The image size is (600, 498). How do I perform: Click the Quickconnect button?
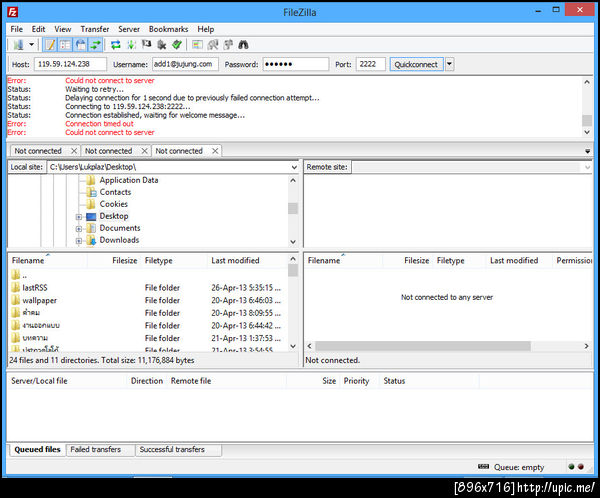click(416, 64)
